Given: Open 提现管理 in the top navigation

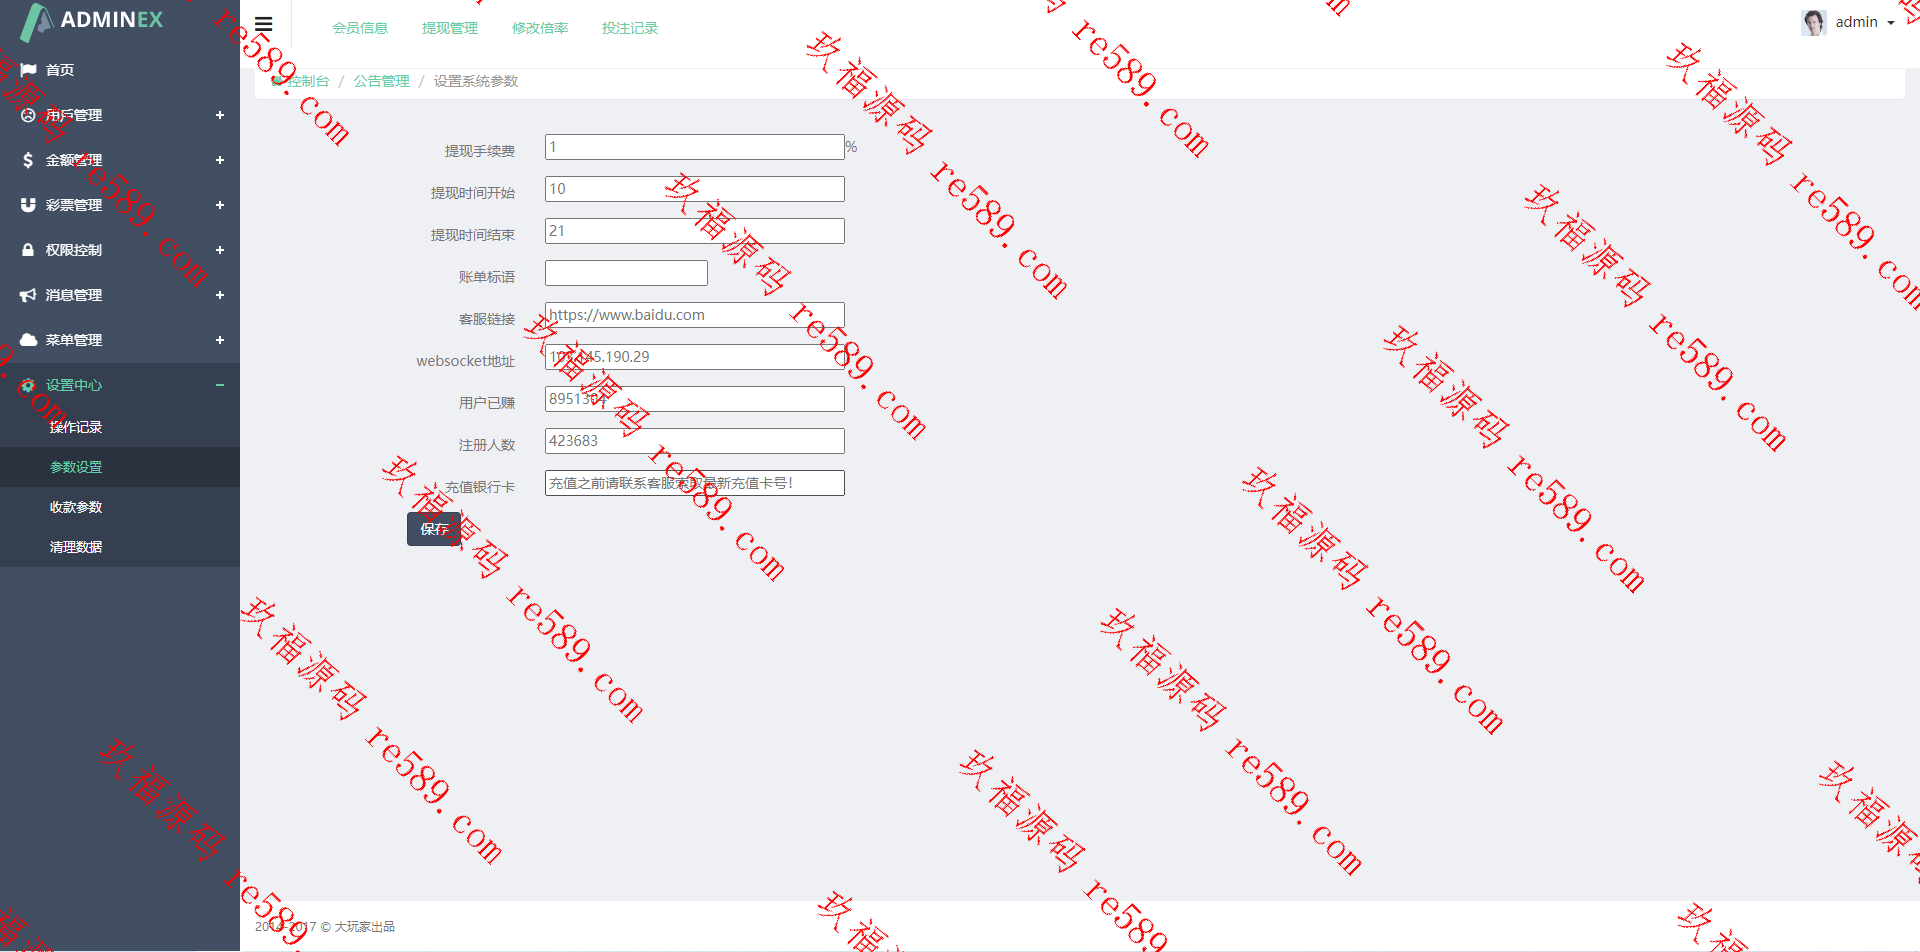Looking at the screenshot, I should click(450, 28).
